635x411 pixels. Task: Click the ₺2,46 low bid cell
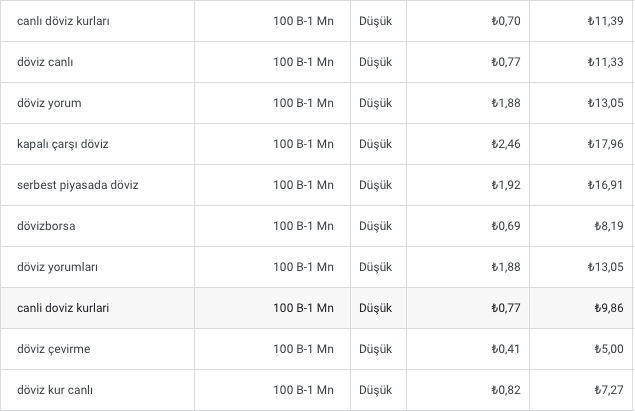(x=506, y=144)
